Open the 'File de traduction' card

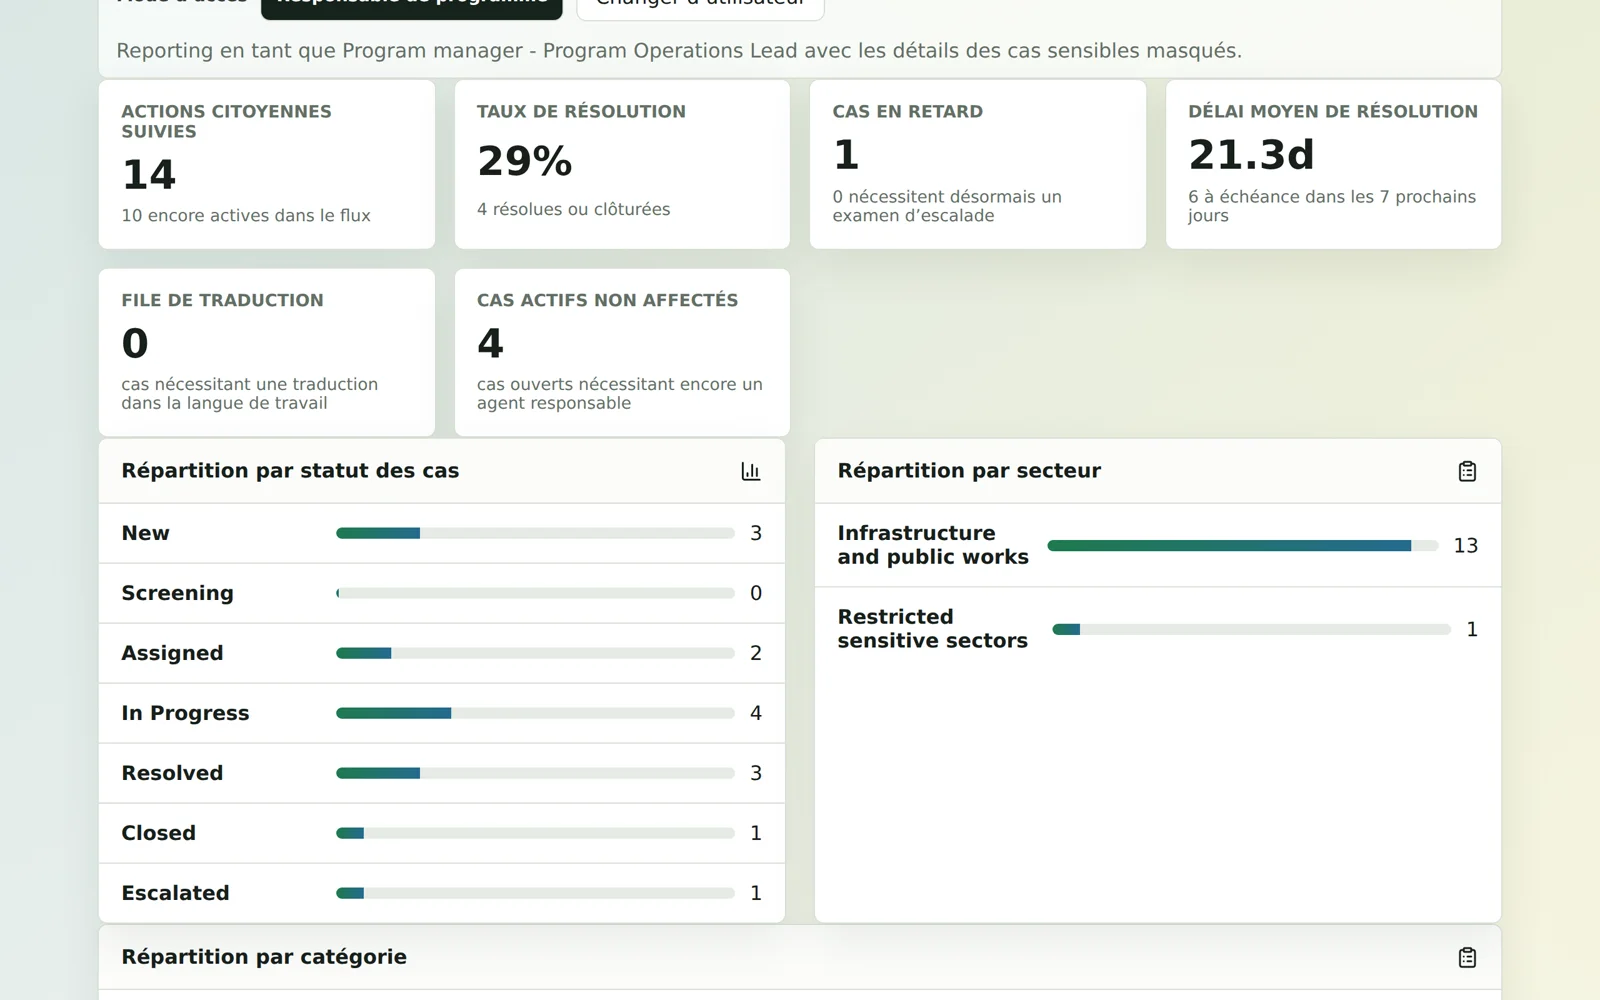pyautogui.click(x=267, y=352)
